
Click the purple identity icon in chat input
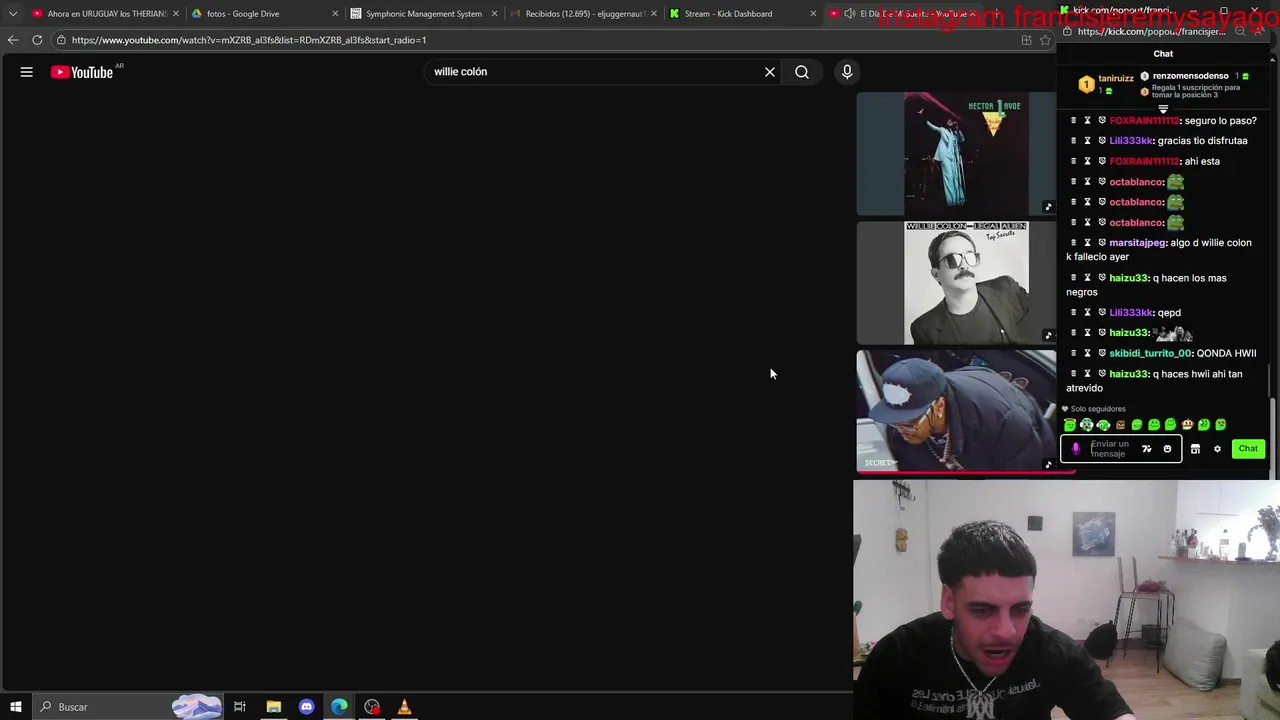tap(1076, 449)
